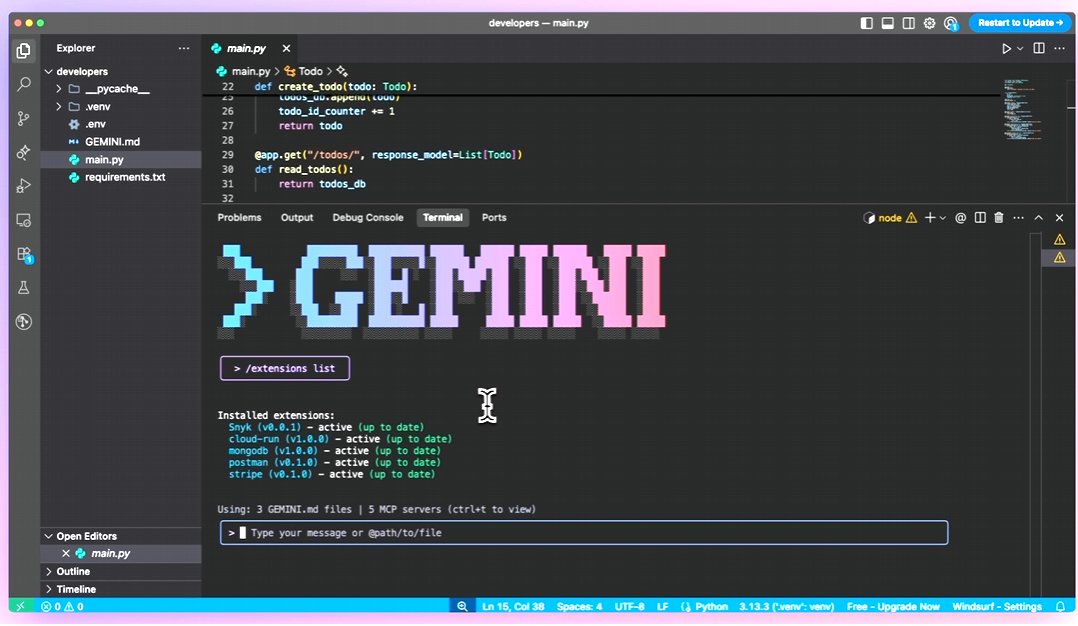This screenshot has width=1078, height=626.
Task: Expand the Timeline section
Action: (x=121, y=590)
